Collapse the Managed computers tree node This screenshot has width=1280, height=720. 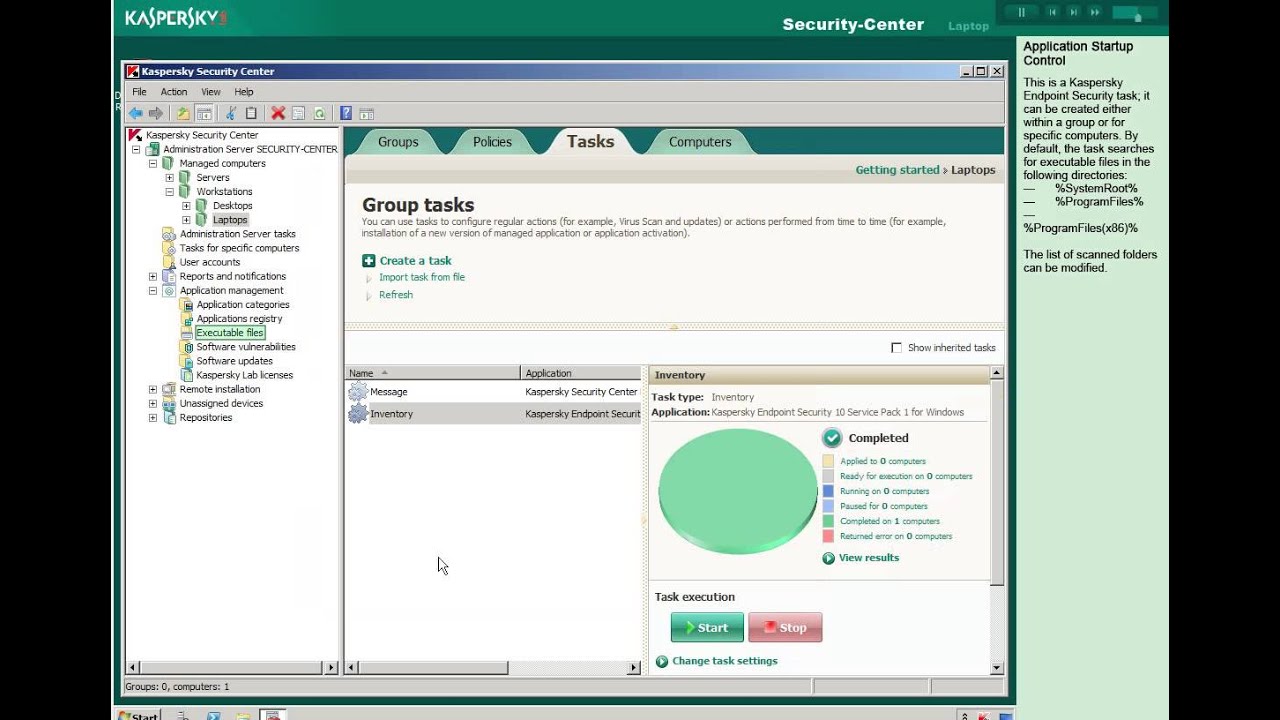pos(153,163)
